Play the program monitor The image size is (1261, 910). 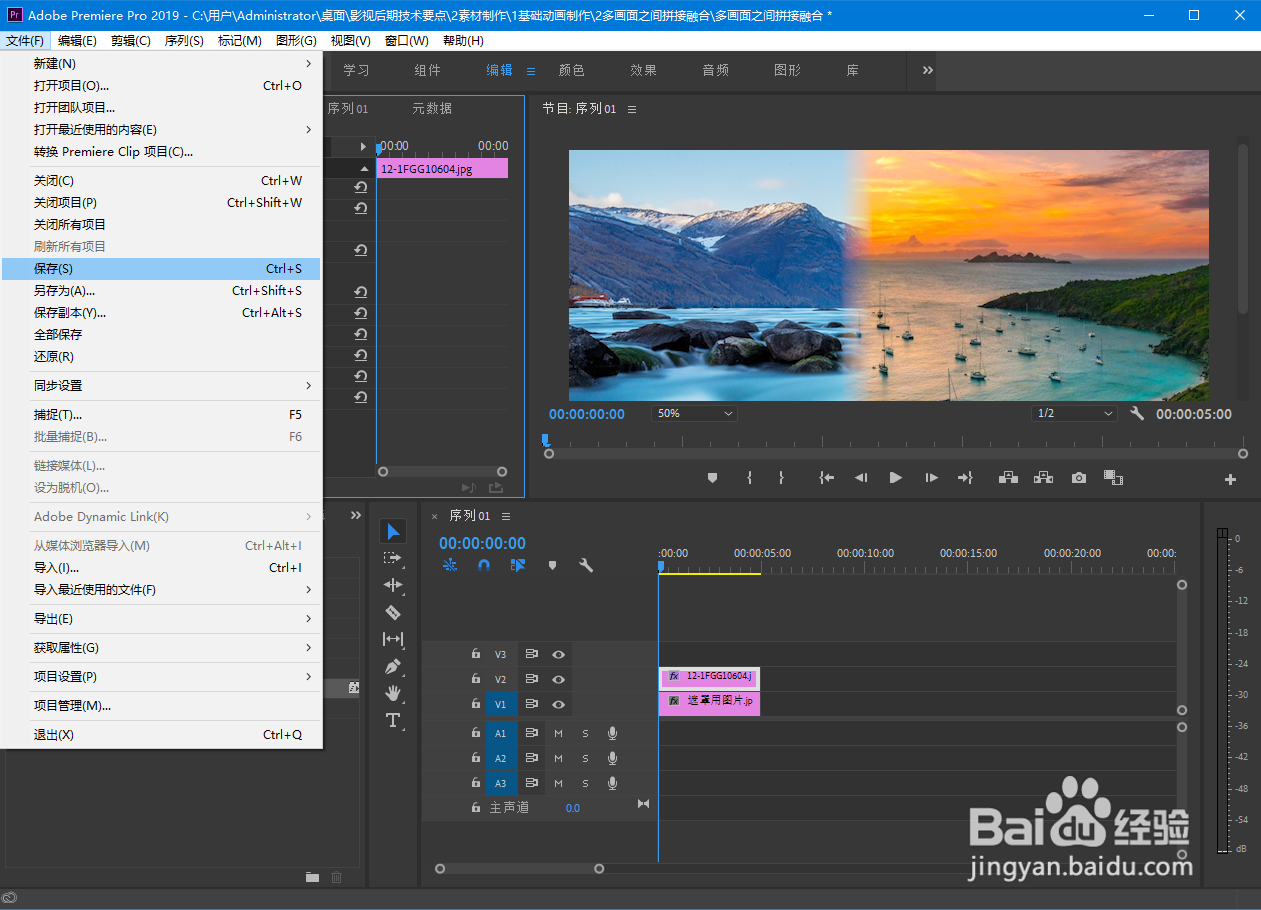[895, 478]
